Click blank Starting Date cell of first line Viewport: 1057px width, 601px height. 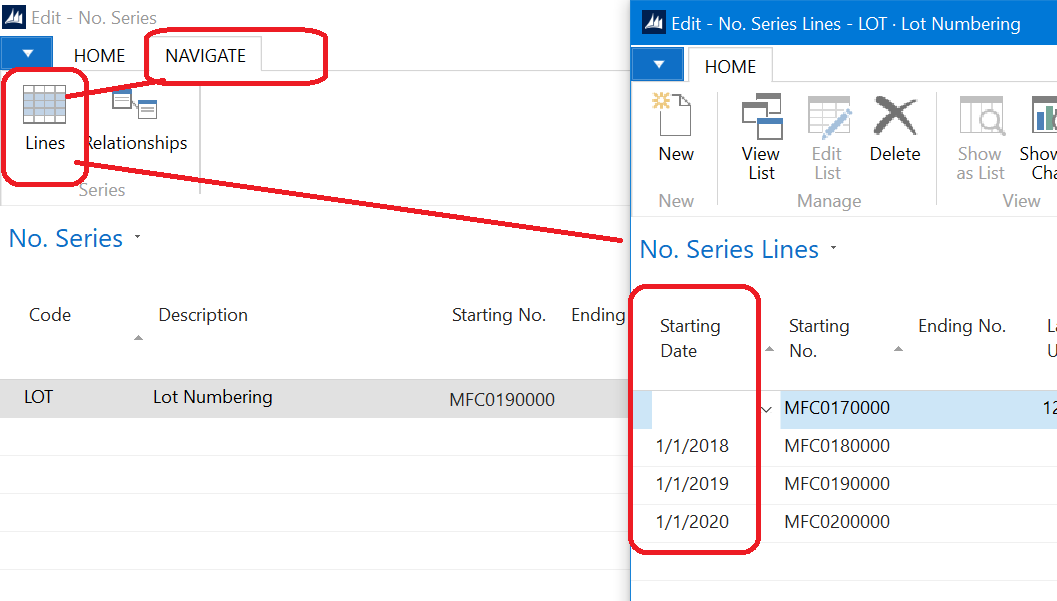[x=704, y=409]
